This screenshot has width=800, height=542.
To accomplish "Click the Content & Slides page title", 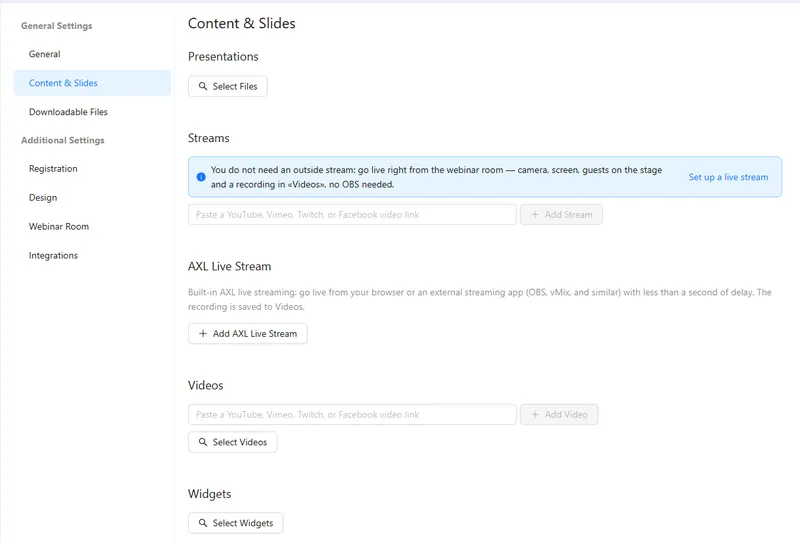I will pos(242,23).
